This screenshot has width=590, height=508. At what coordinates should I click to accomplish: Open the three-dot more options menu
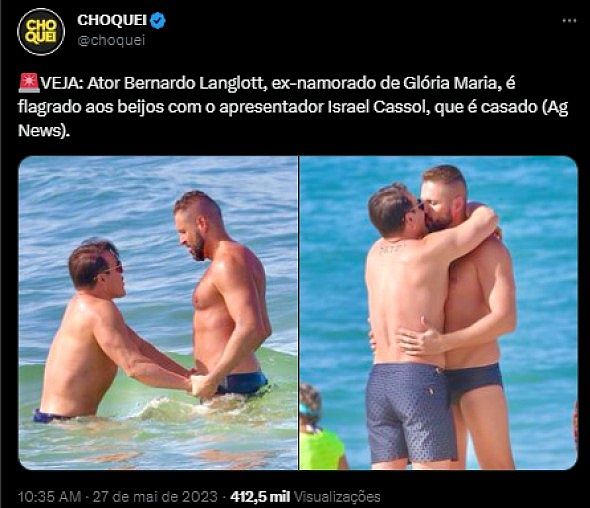pyautogui.click(x=569, y=21)
